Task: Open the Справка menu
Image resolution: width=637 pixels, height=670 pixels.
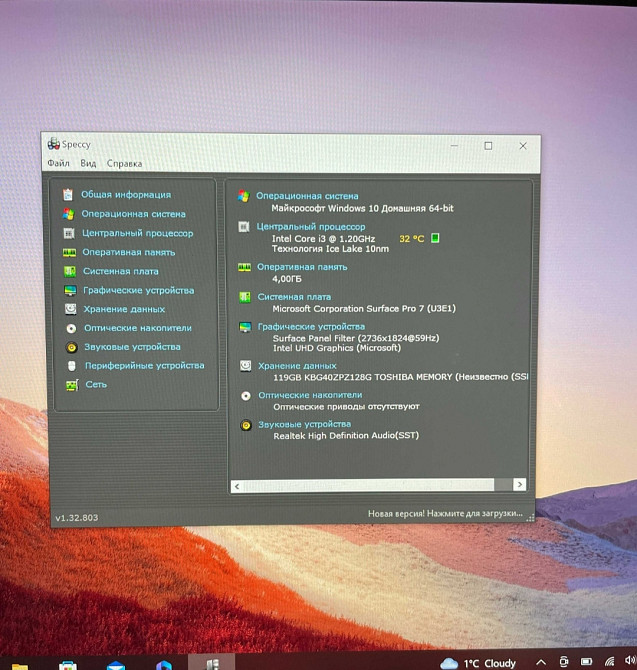Action: click(x=124, y=163)
